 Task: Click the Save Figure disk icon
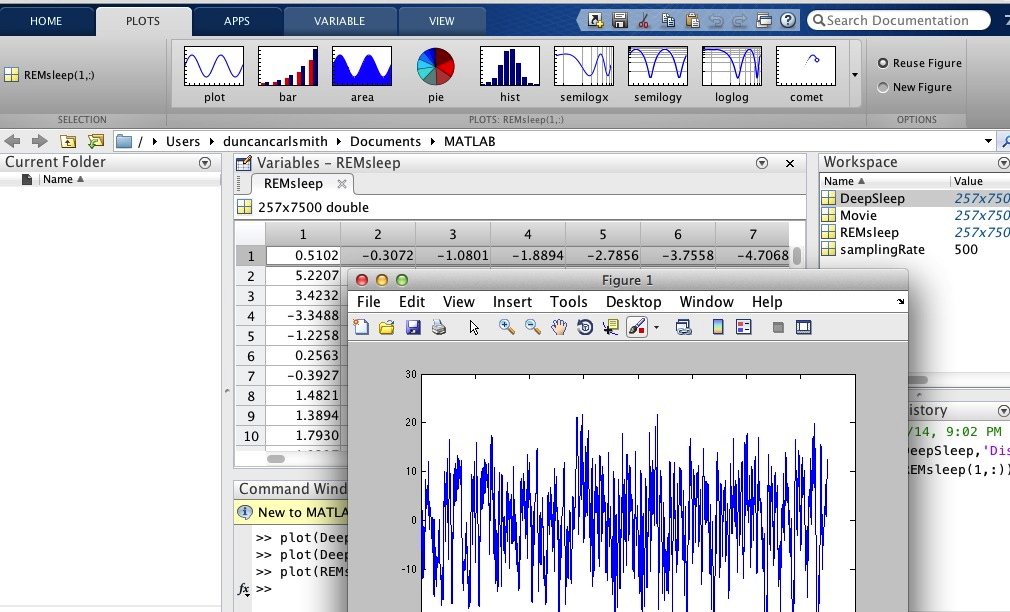pyautogui.click(x=413, y=327)
